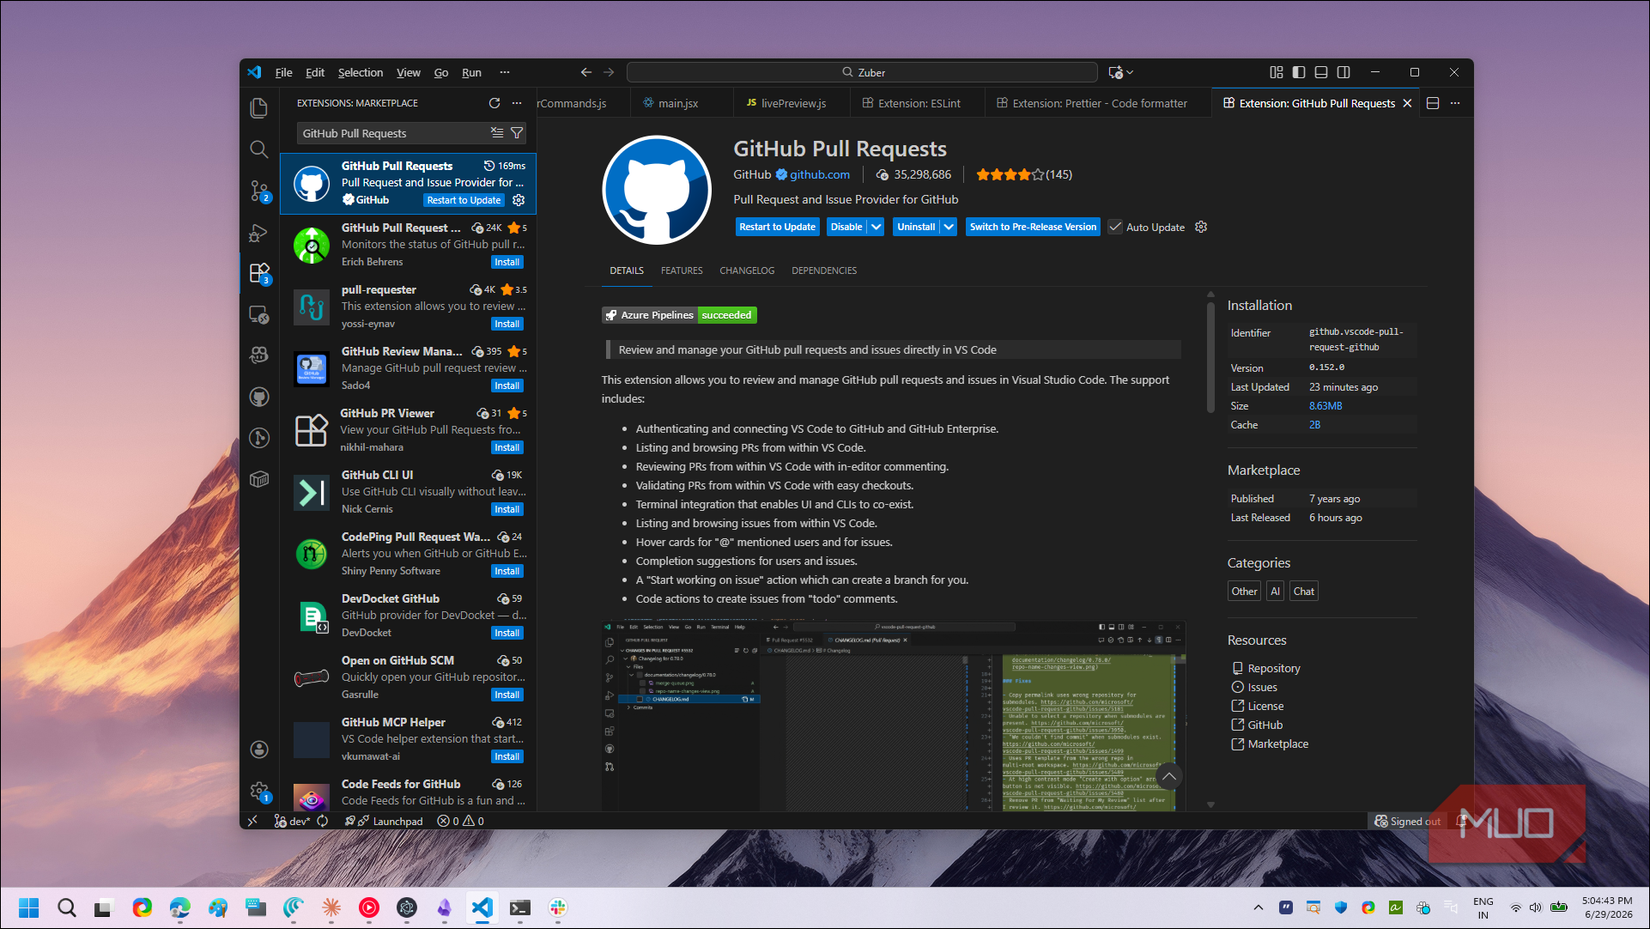Open the Accounts menu icon
Viewport: 1650px width, 929px height.
pos(259,749)
